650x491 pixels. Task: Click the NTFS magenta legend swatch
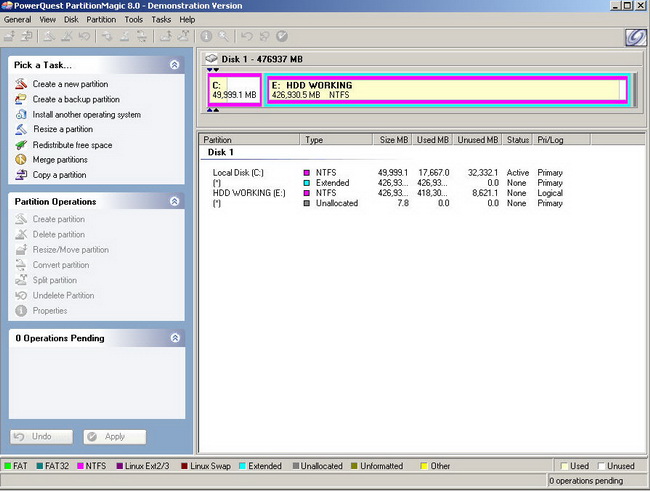pyautogui.click(x=80, y=466)
